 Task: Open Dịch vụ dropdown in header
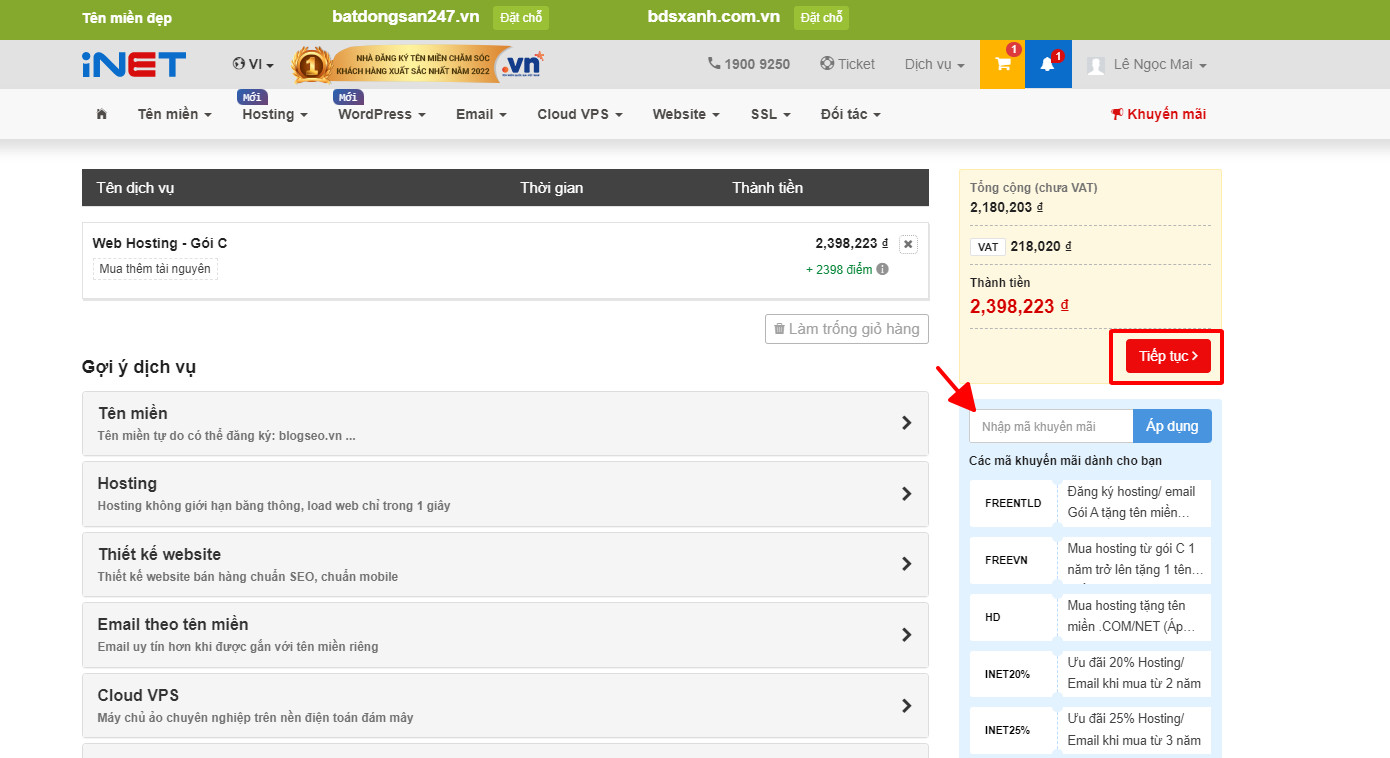coord(935,64)
